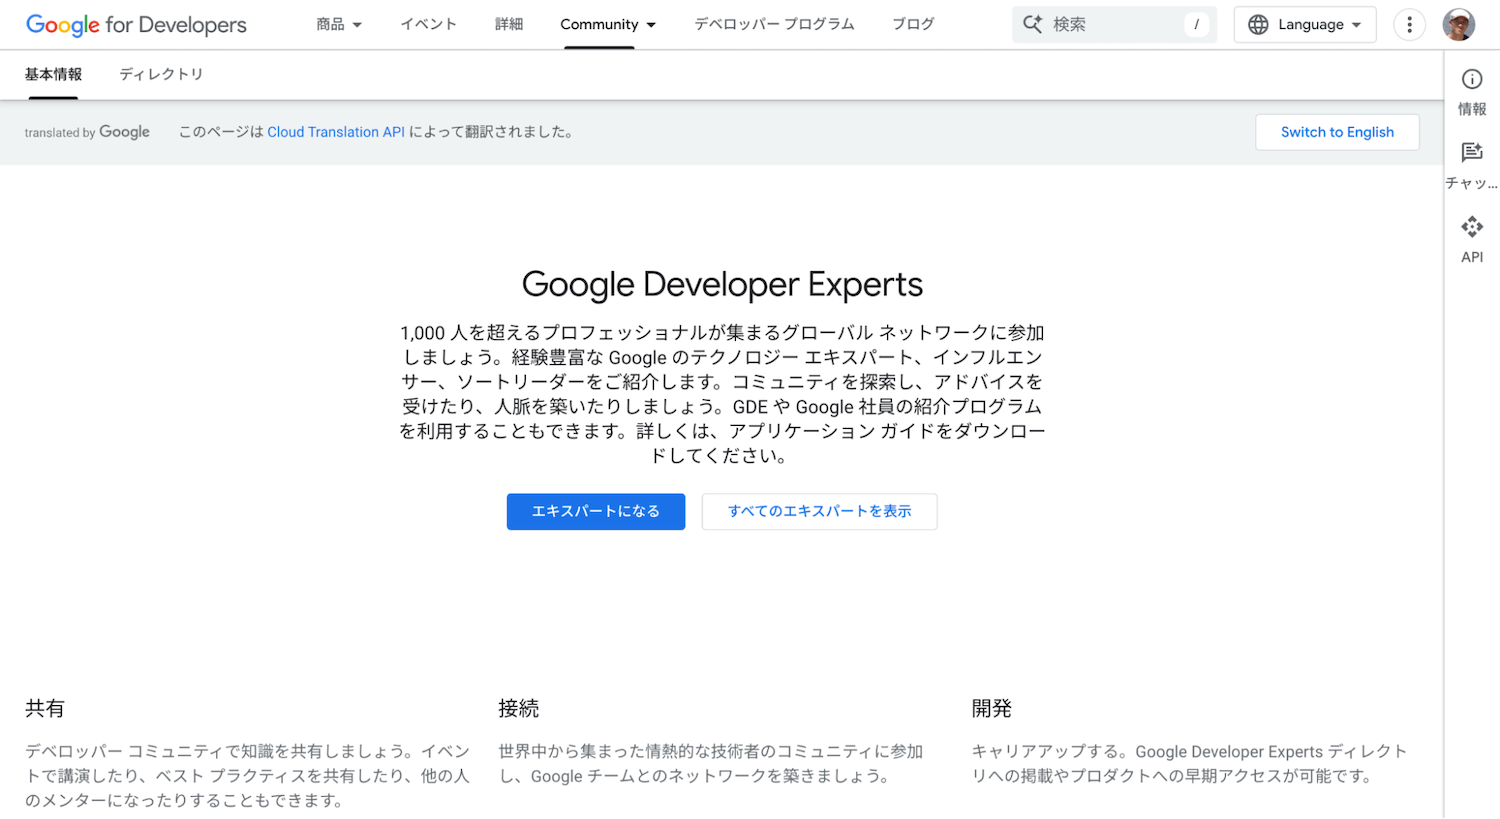The width and height of the screenshot is (1500, 819).
Task: Click the 開発 section heading
Action: click(x=992, y=708)
